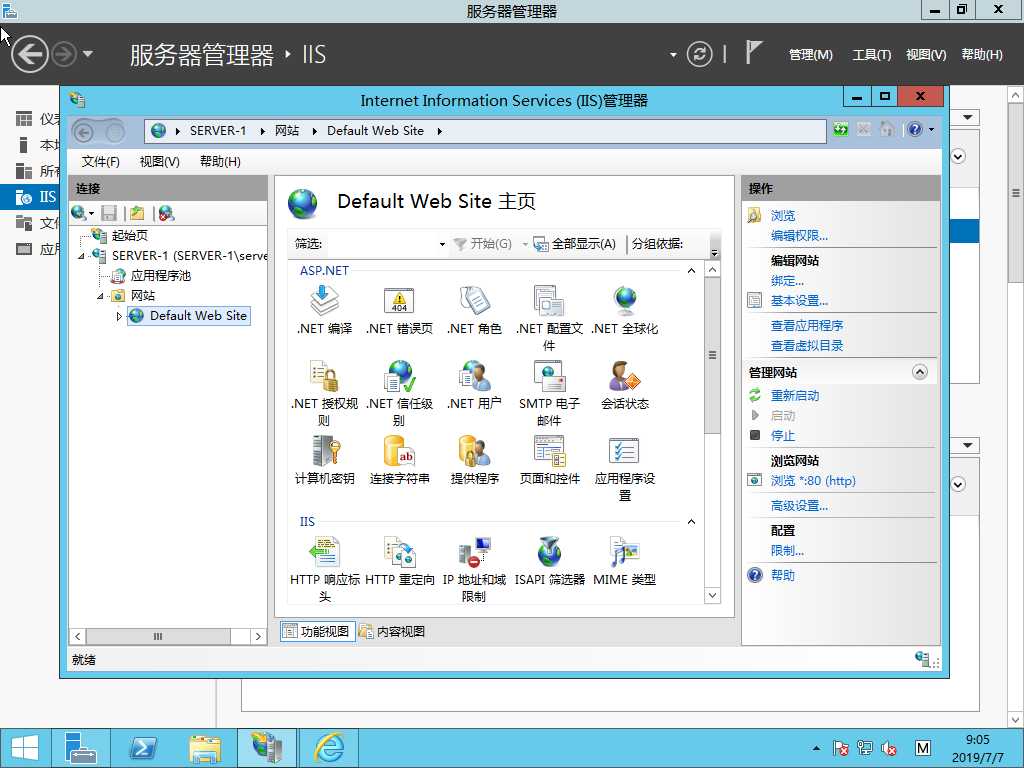1024x768 pixels.
Task: Open the Server Manager navigation history dropdown
Action: (x=88, y=54)
